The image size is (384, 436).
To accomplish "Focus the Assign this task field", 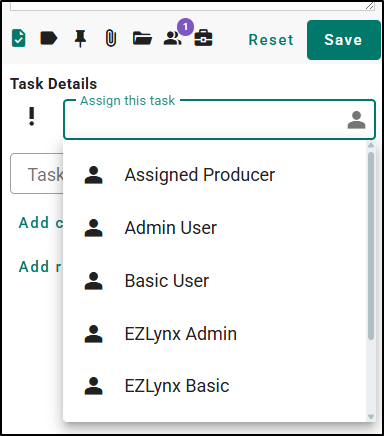I will click(219, 120).
